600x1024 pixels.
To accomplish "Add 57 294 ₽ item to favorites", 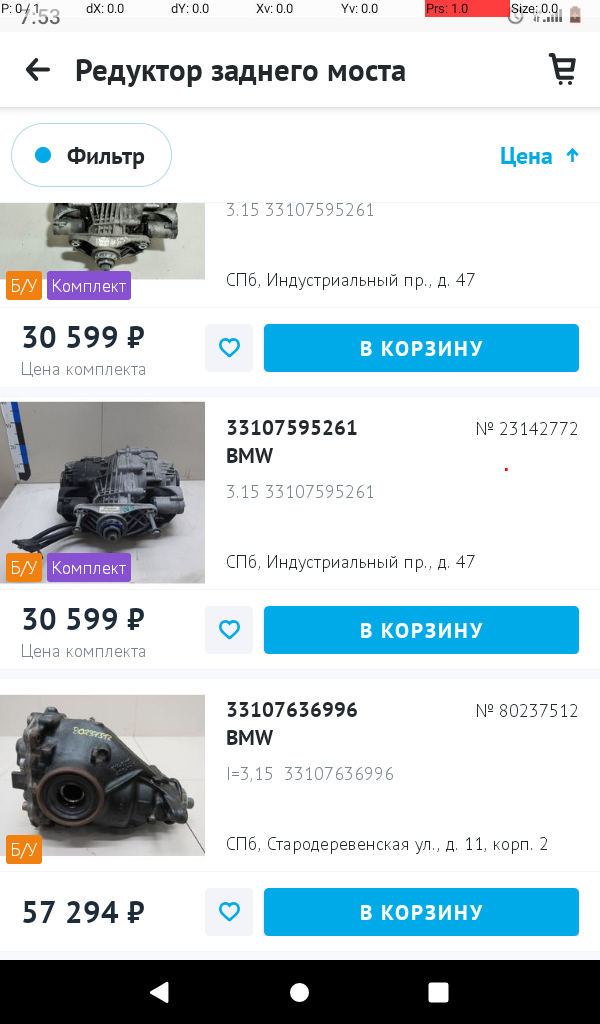I will click(x=229, y=912).
